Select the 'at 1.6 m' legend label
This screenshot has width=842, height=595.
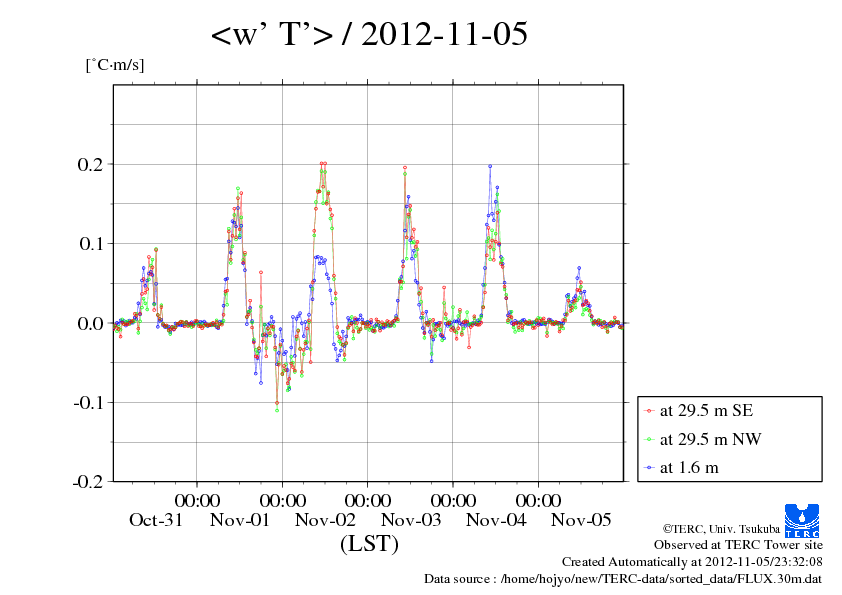pos(689,467)
